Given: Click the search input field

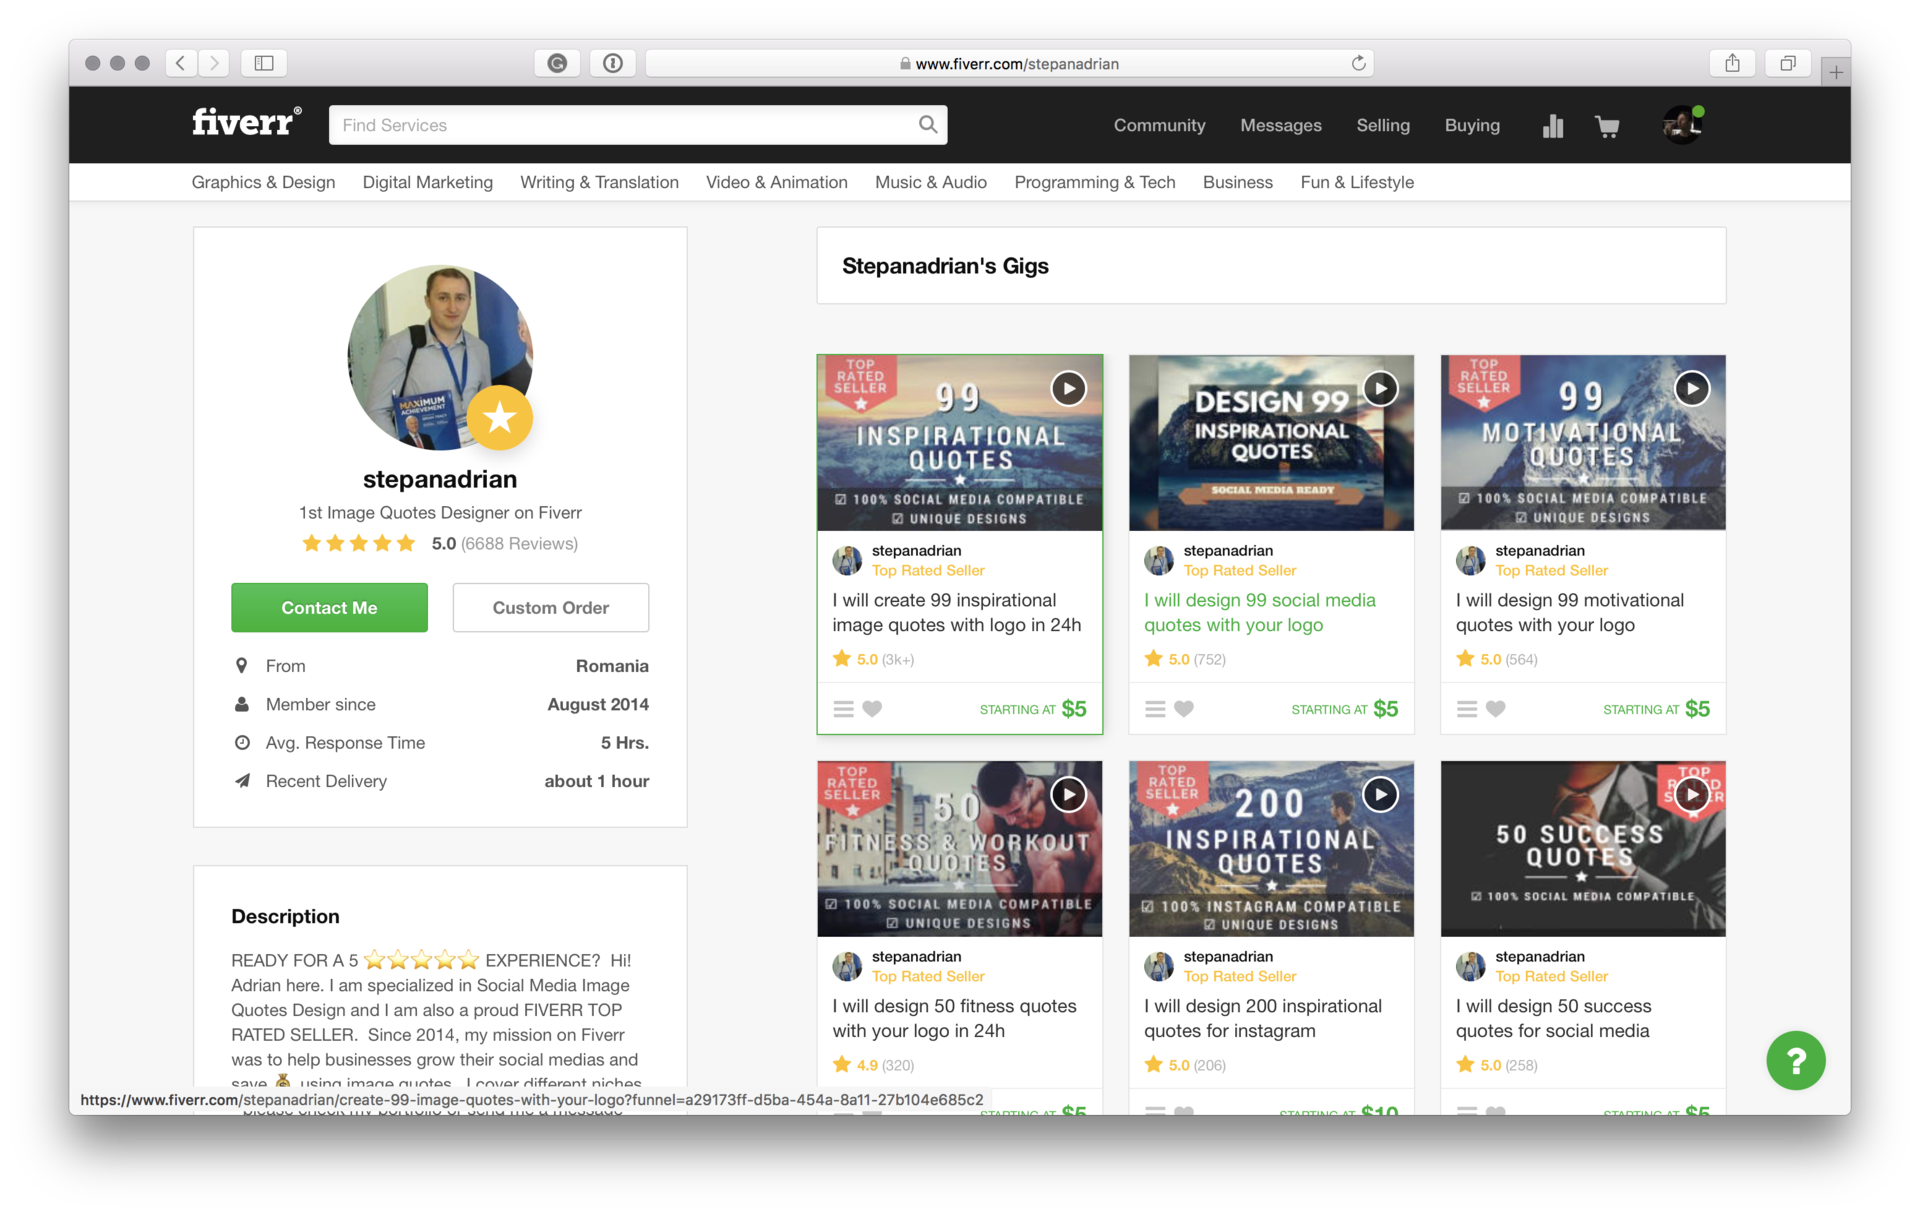Looking at the screenshot, I should (x=636, y=124).
